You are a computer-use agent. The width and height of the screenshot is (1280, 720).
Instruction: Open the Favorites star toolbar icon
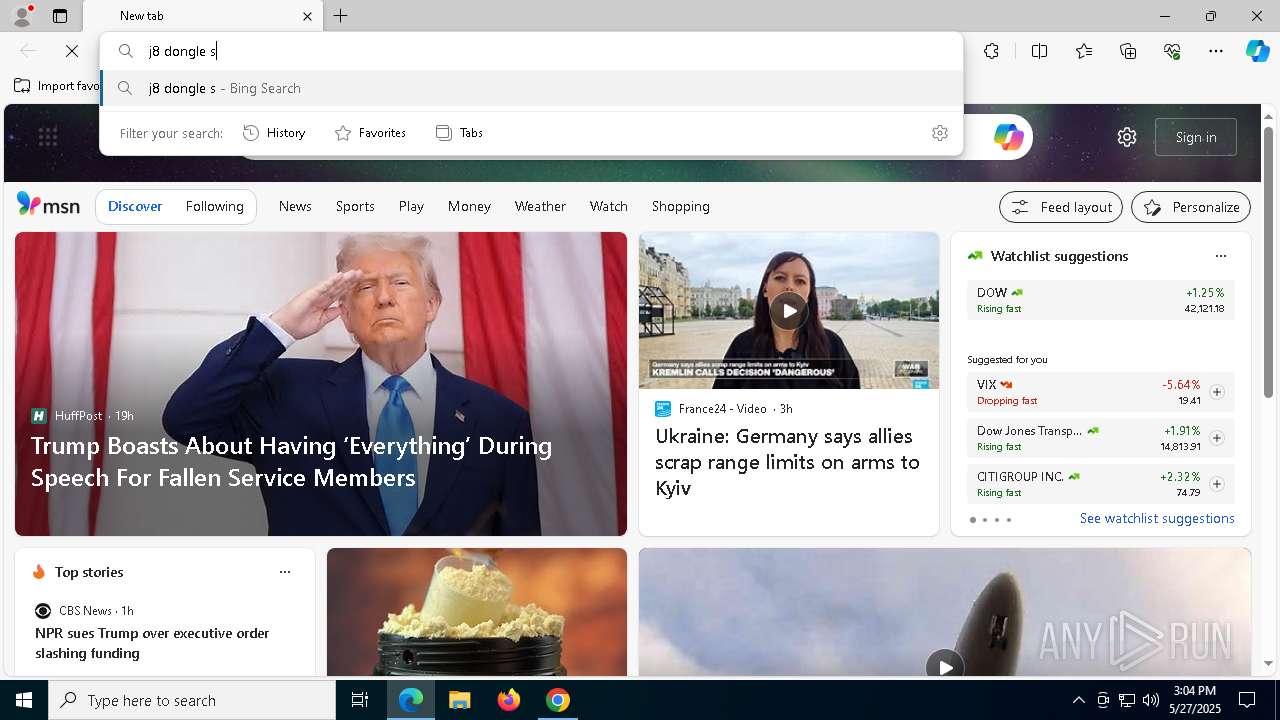(1084, 51)
